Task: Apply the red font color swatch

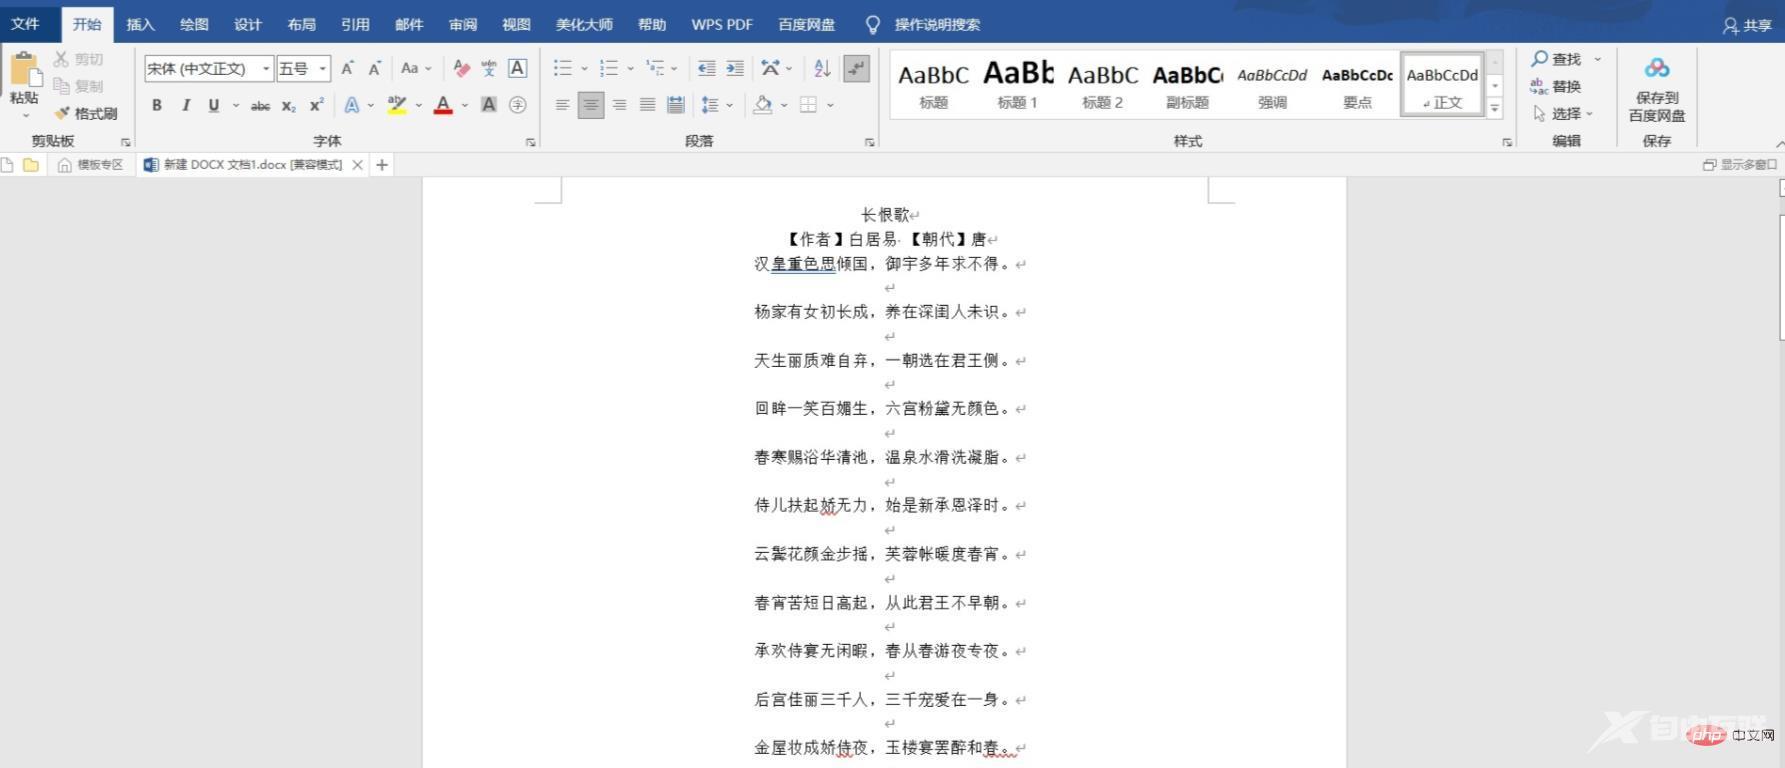Action: coord(443,105)
